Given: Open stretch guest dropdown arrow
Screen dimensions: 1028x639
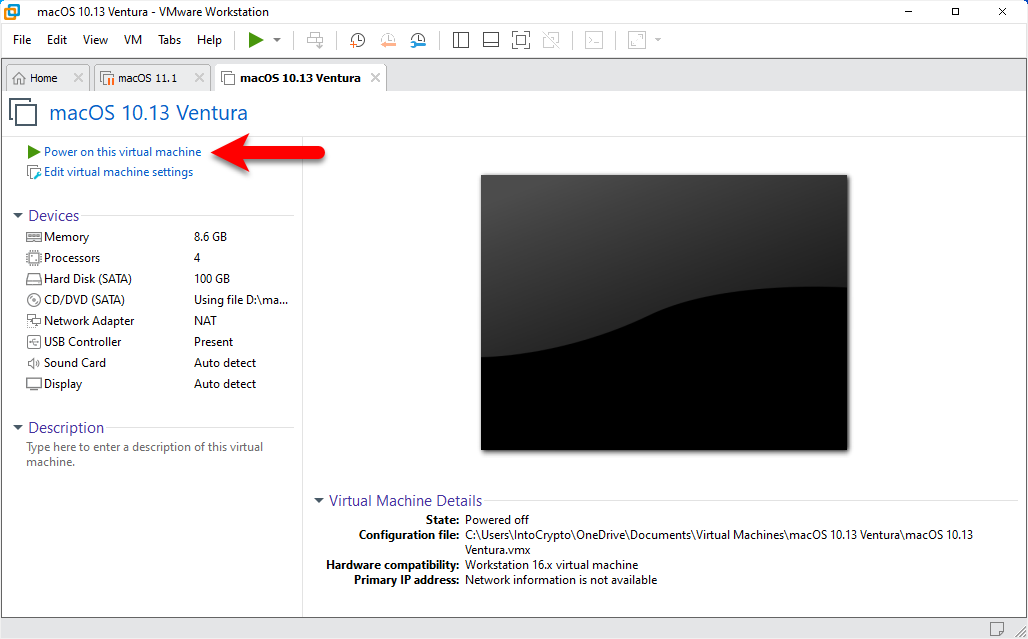Looking at the screenshot, I should (658, 40).
